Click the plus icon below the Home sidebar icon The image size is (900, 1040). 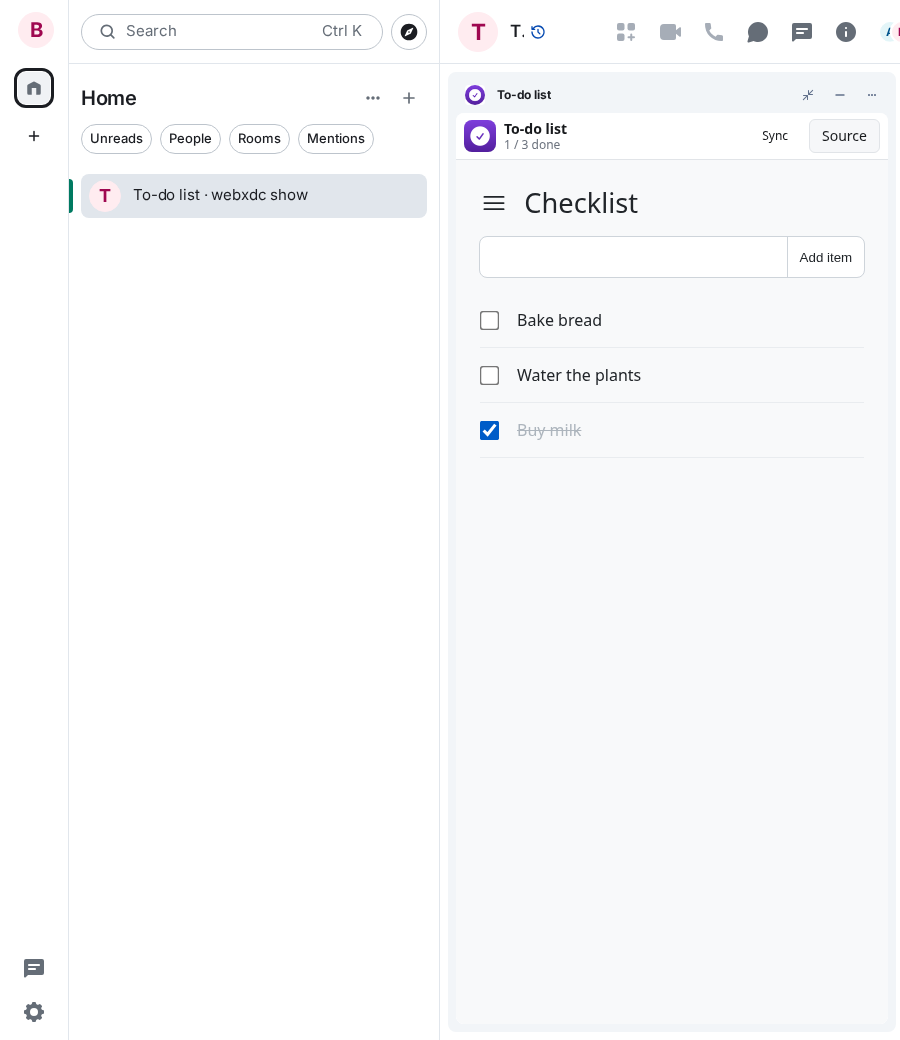pos(34,136)
